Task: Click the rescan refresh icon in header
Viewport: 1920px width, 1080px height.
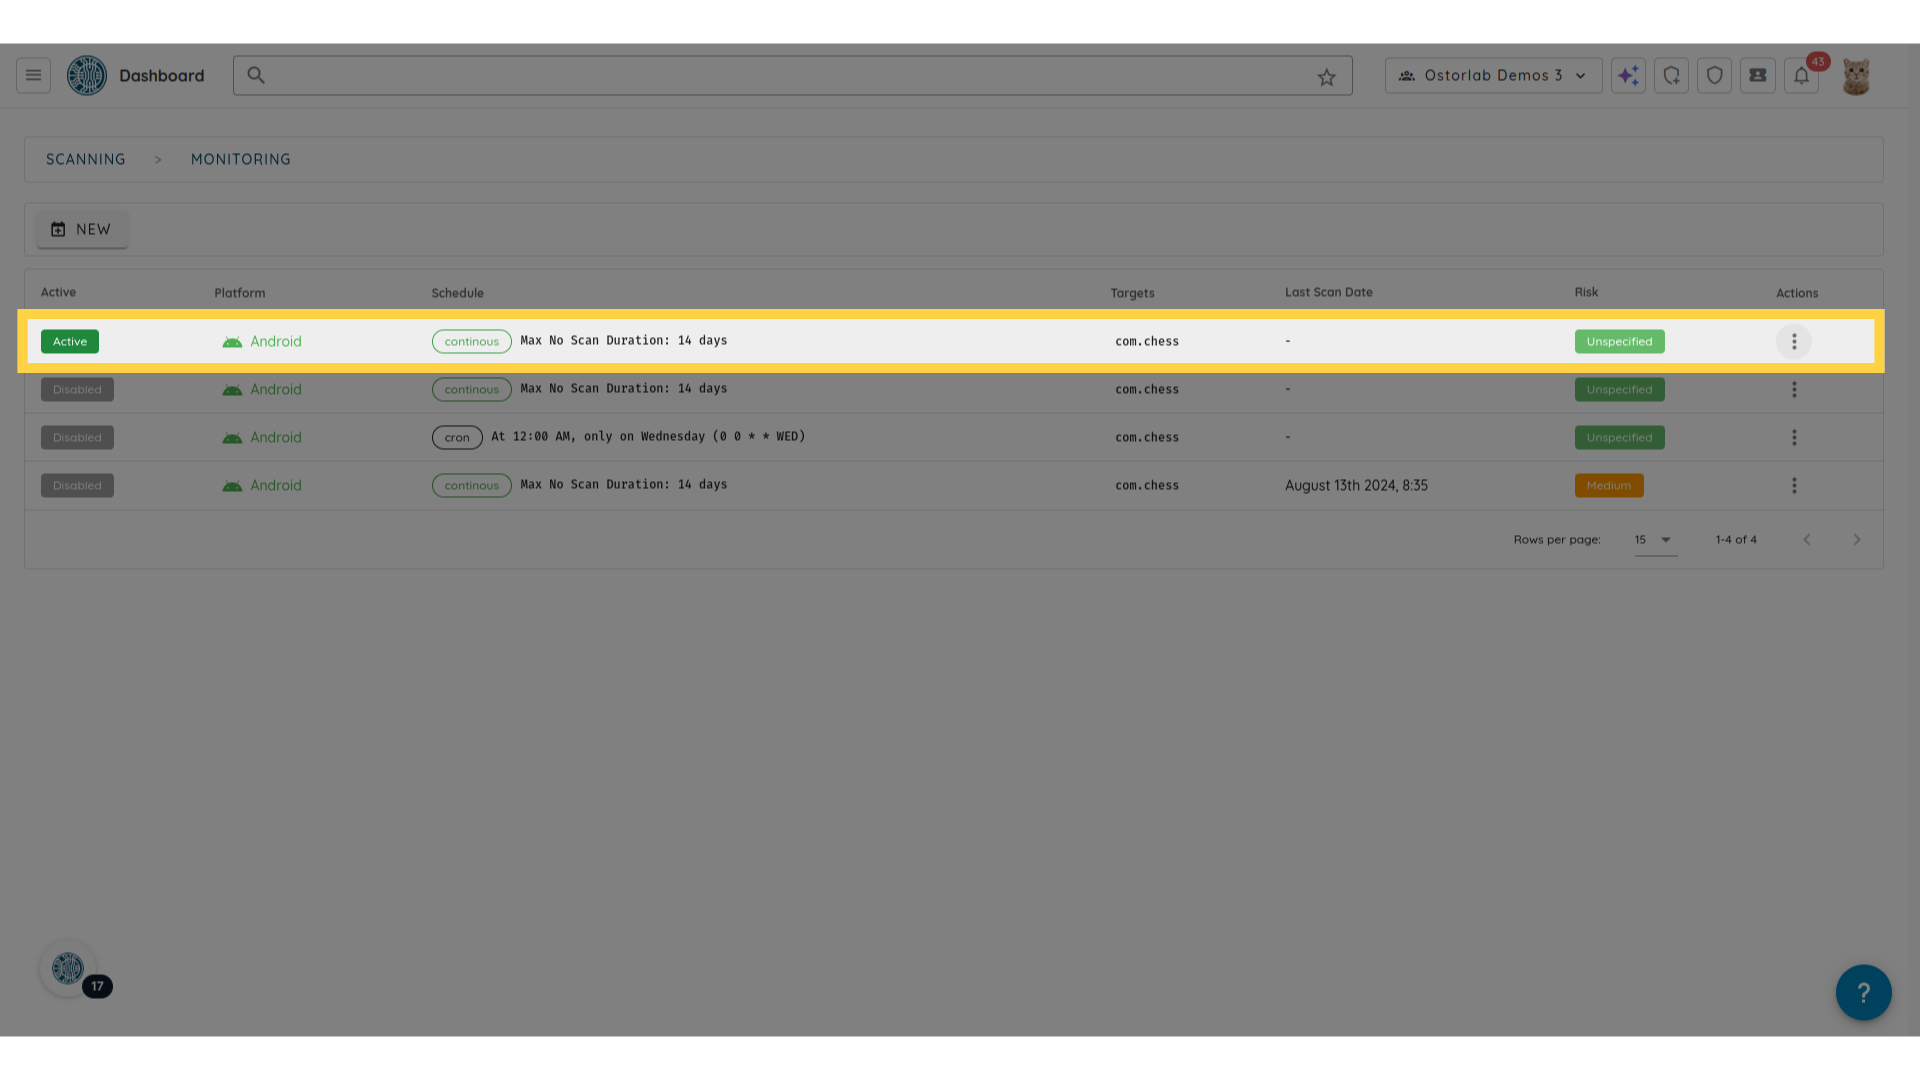Action: pos(1671,75)
